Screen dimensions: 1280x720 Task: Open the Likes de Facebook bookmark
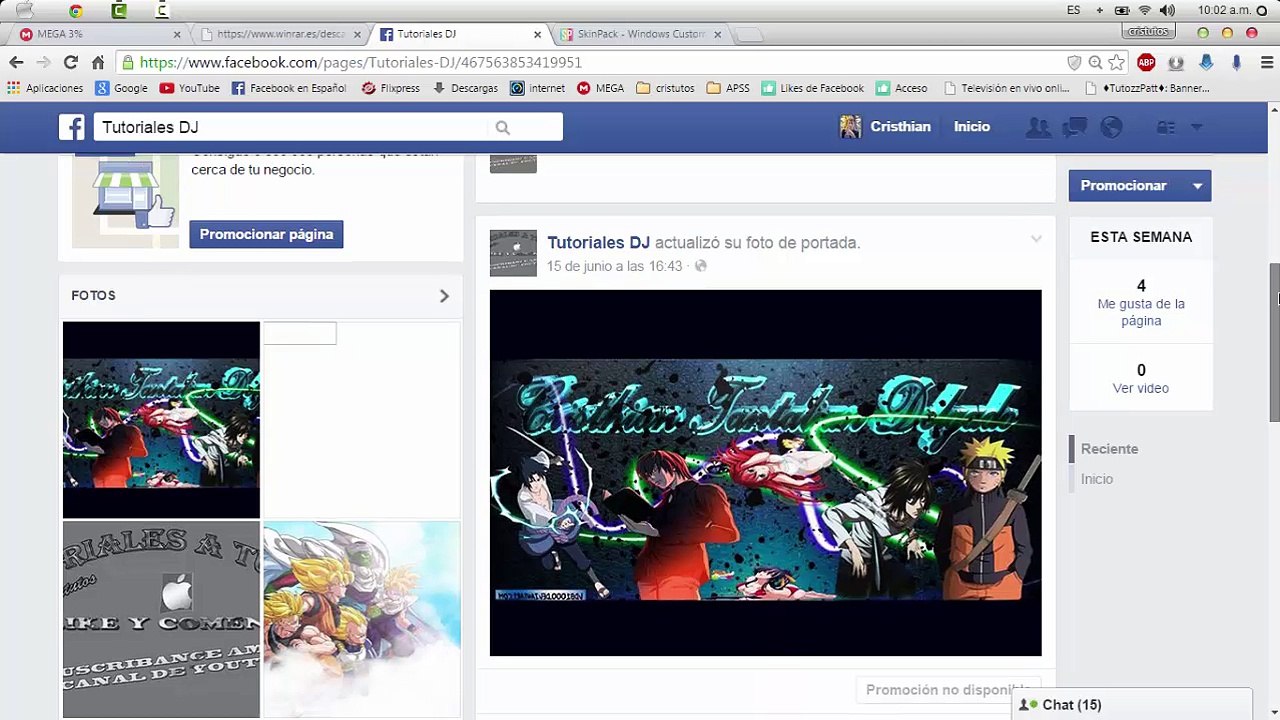click(813, 88)
